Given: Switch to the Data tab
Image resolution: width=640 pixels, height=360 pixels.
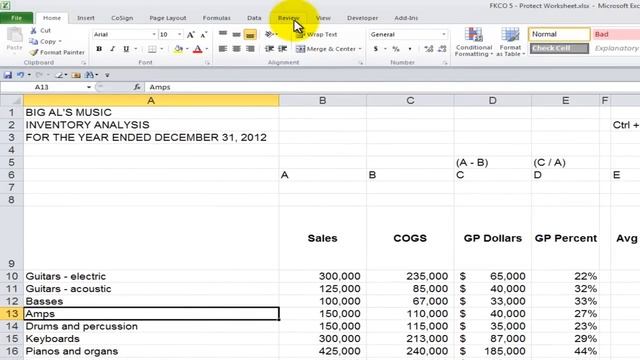Looking at the screenshot, I should pyautogui.click(x=254, y=18).
